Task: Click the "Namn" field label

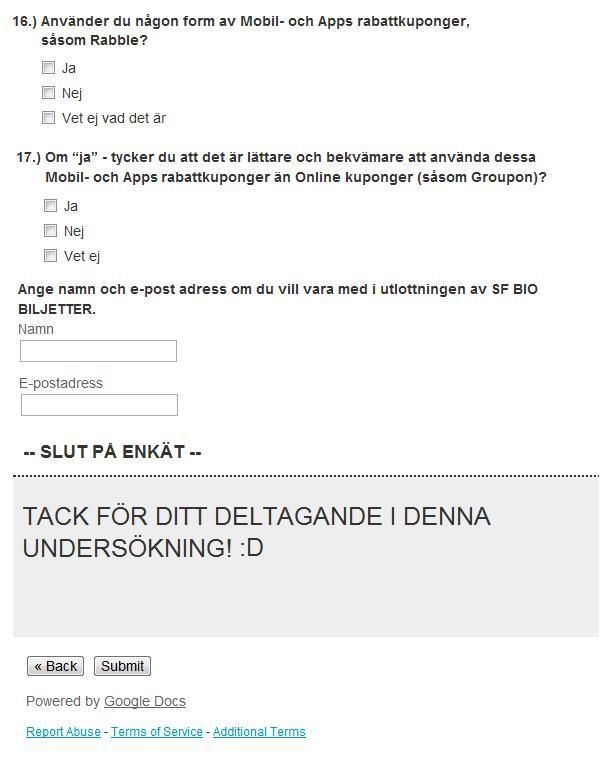Action: point(36,329)
